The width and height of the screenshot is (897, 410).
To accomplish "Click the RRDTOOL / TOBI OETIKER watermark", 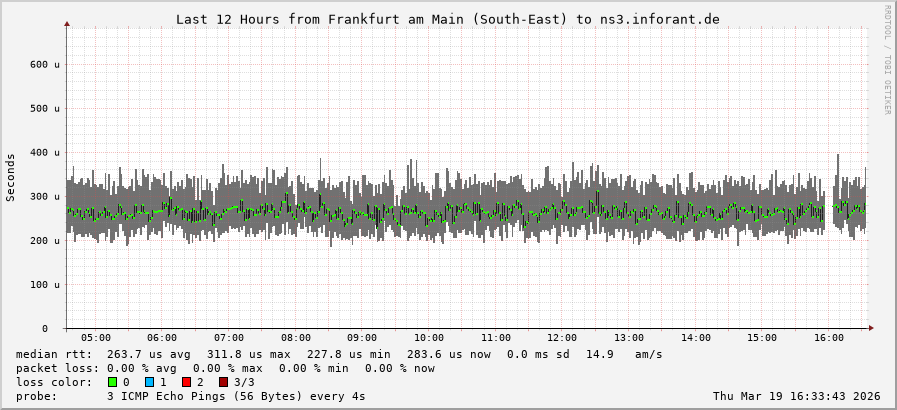I will coord(887,58).
